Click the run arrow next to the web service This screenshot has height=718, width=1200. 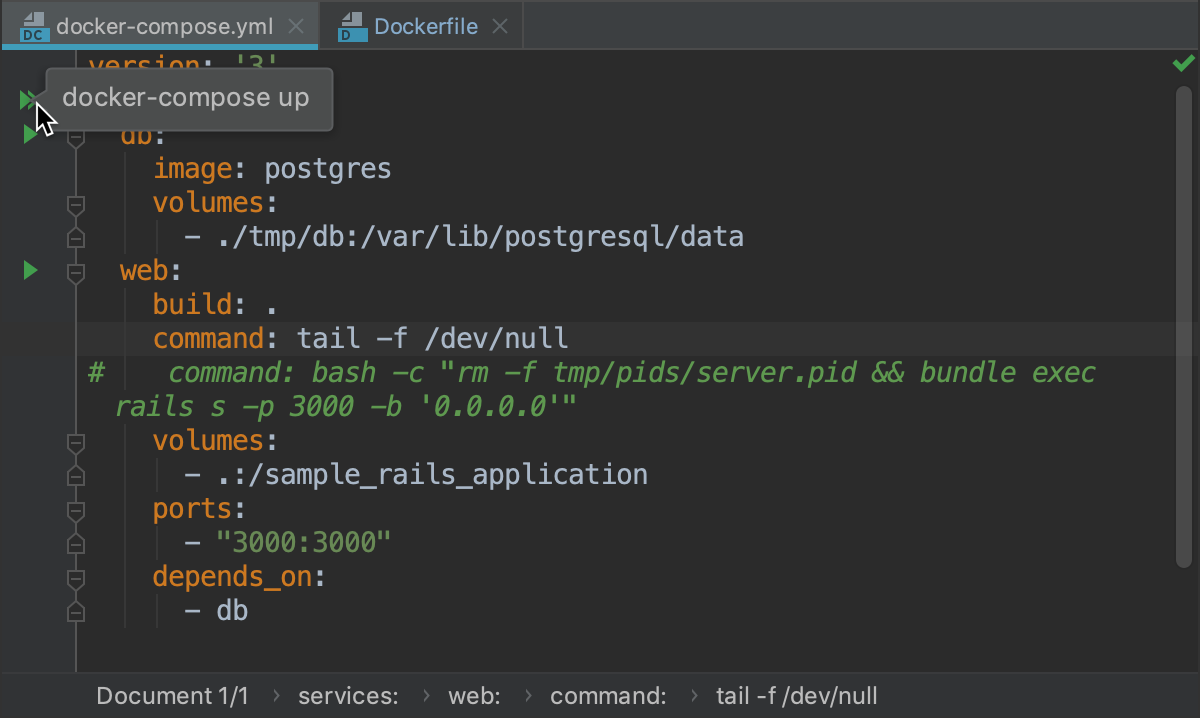click(29, 269)
